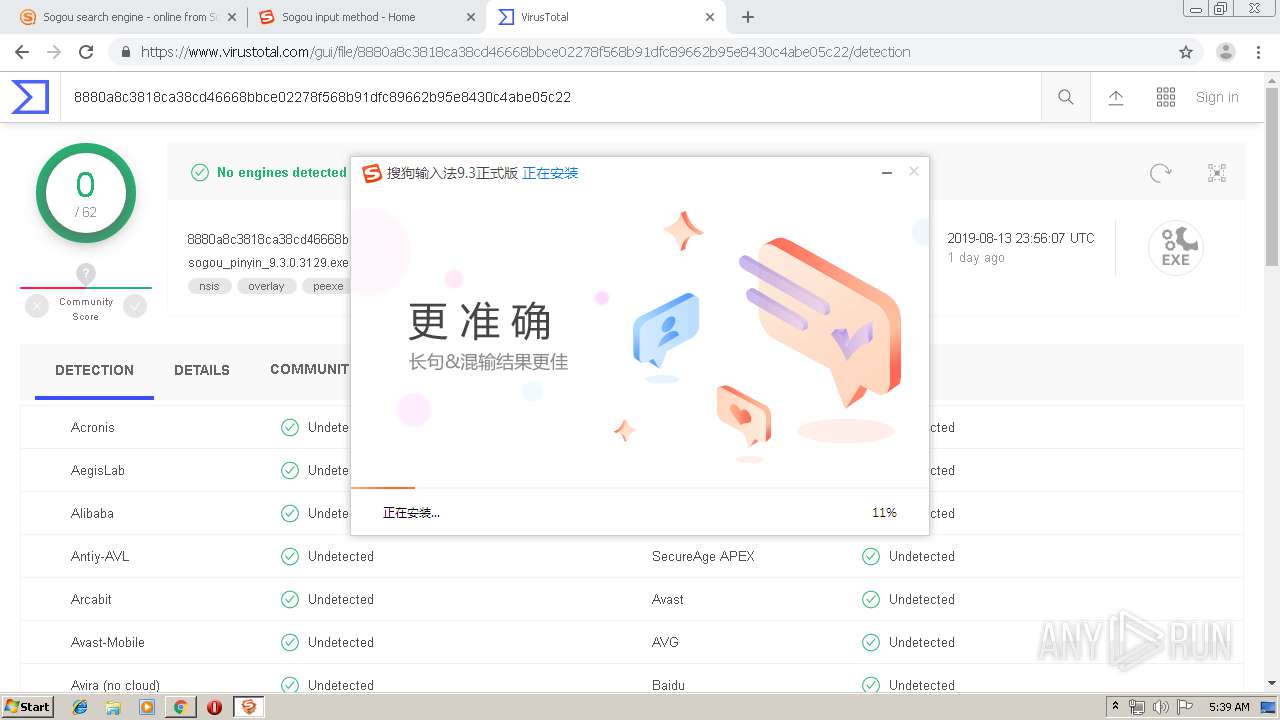Switch to the DETECTION tab
The height and width of the screenshot is (720, 1280).
coord(94,370)
